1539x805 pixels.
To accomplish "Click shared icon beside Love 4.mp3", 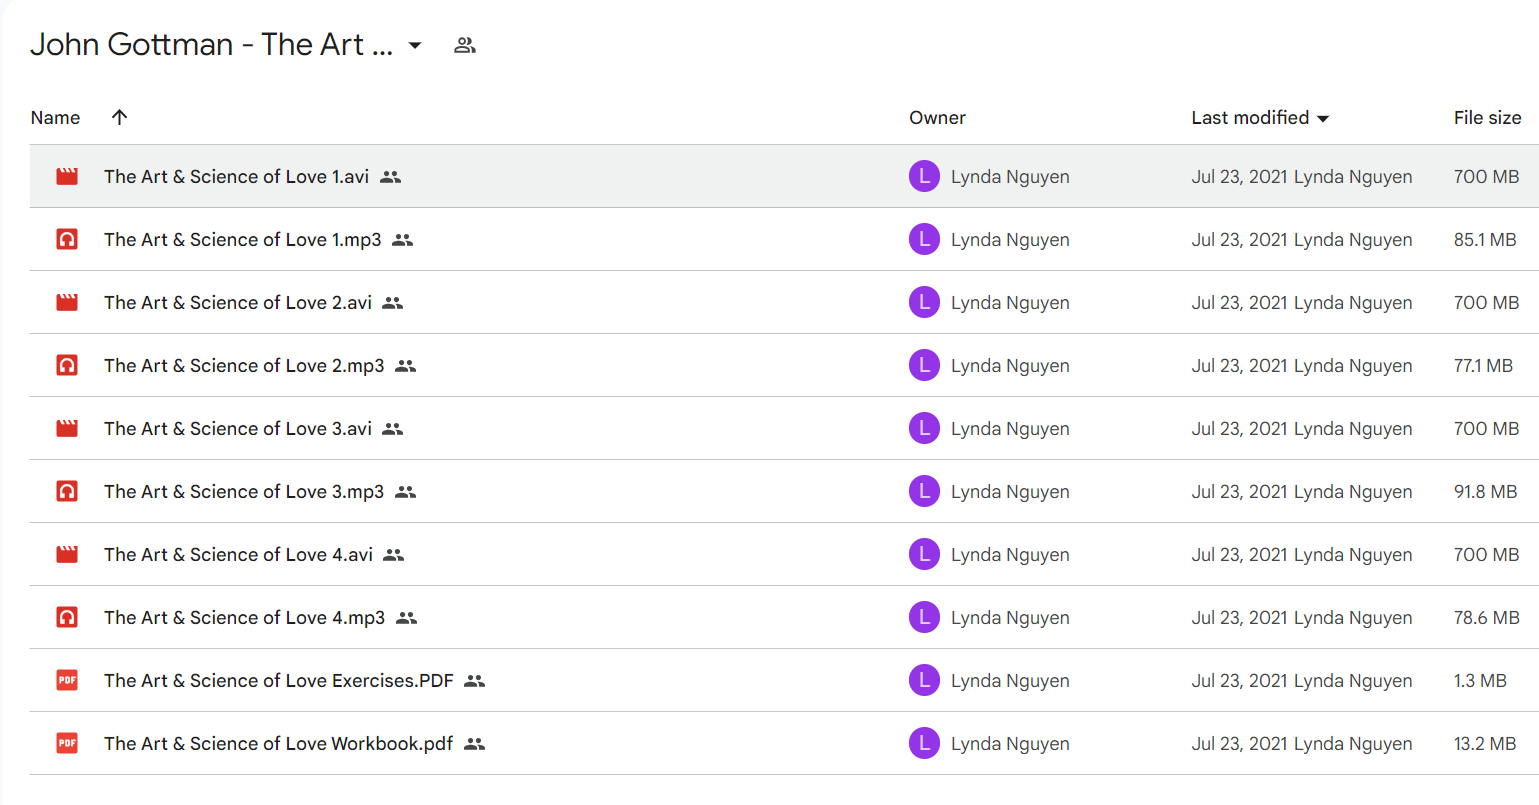I will 406,618.
